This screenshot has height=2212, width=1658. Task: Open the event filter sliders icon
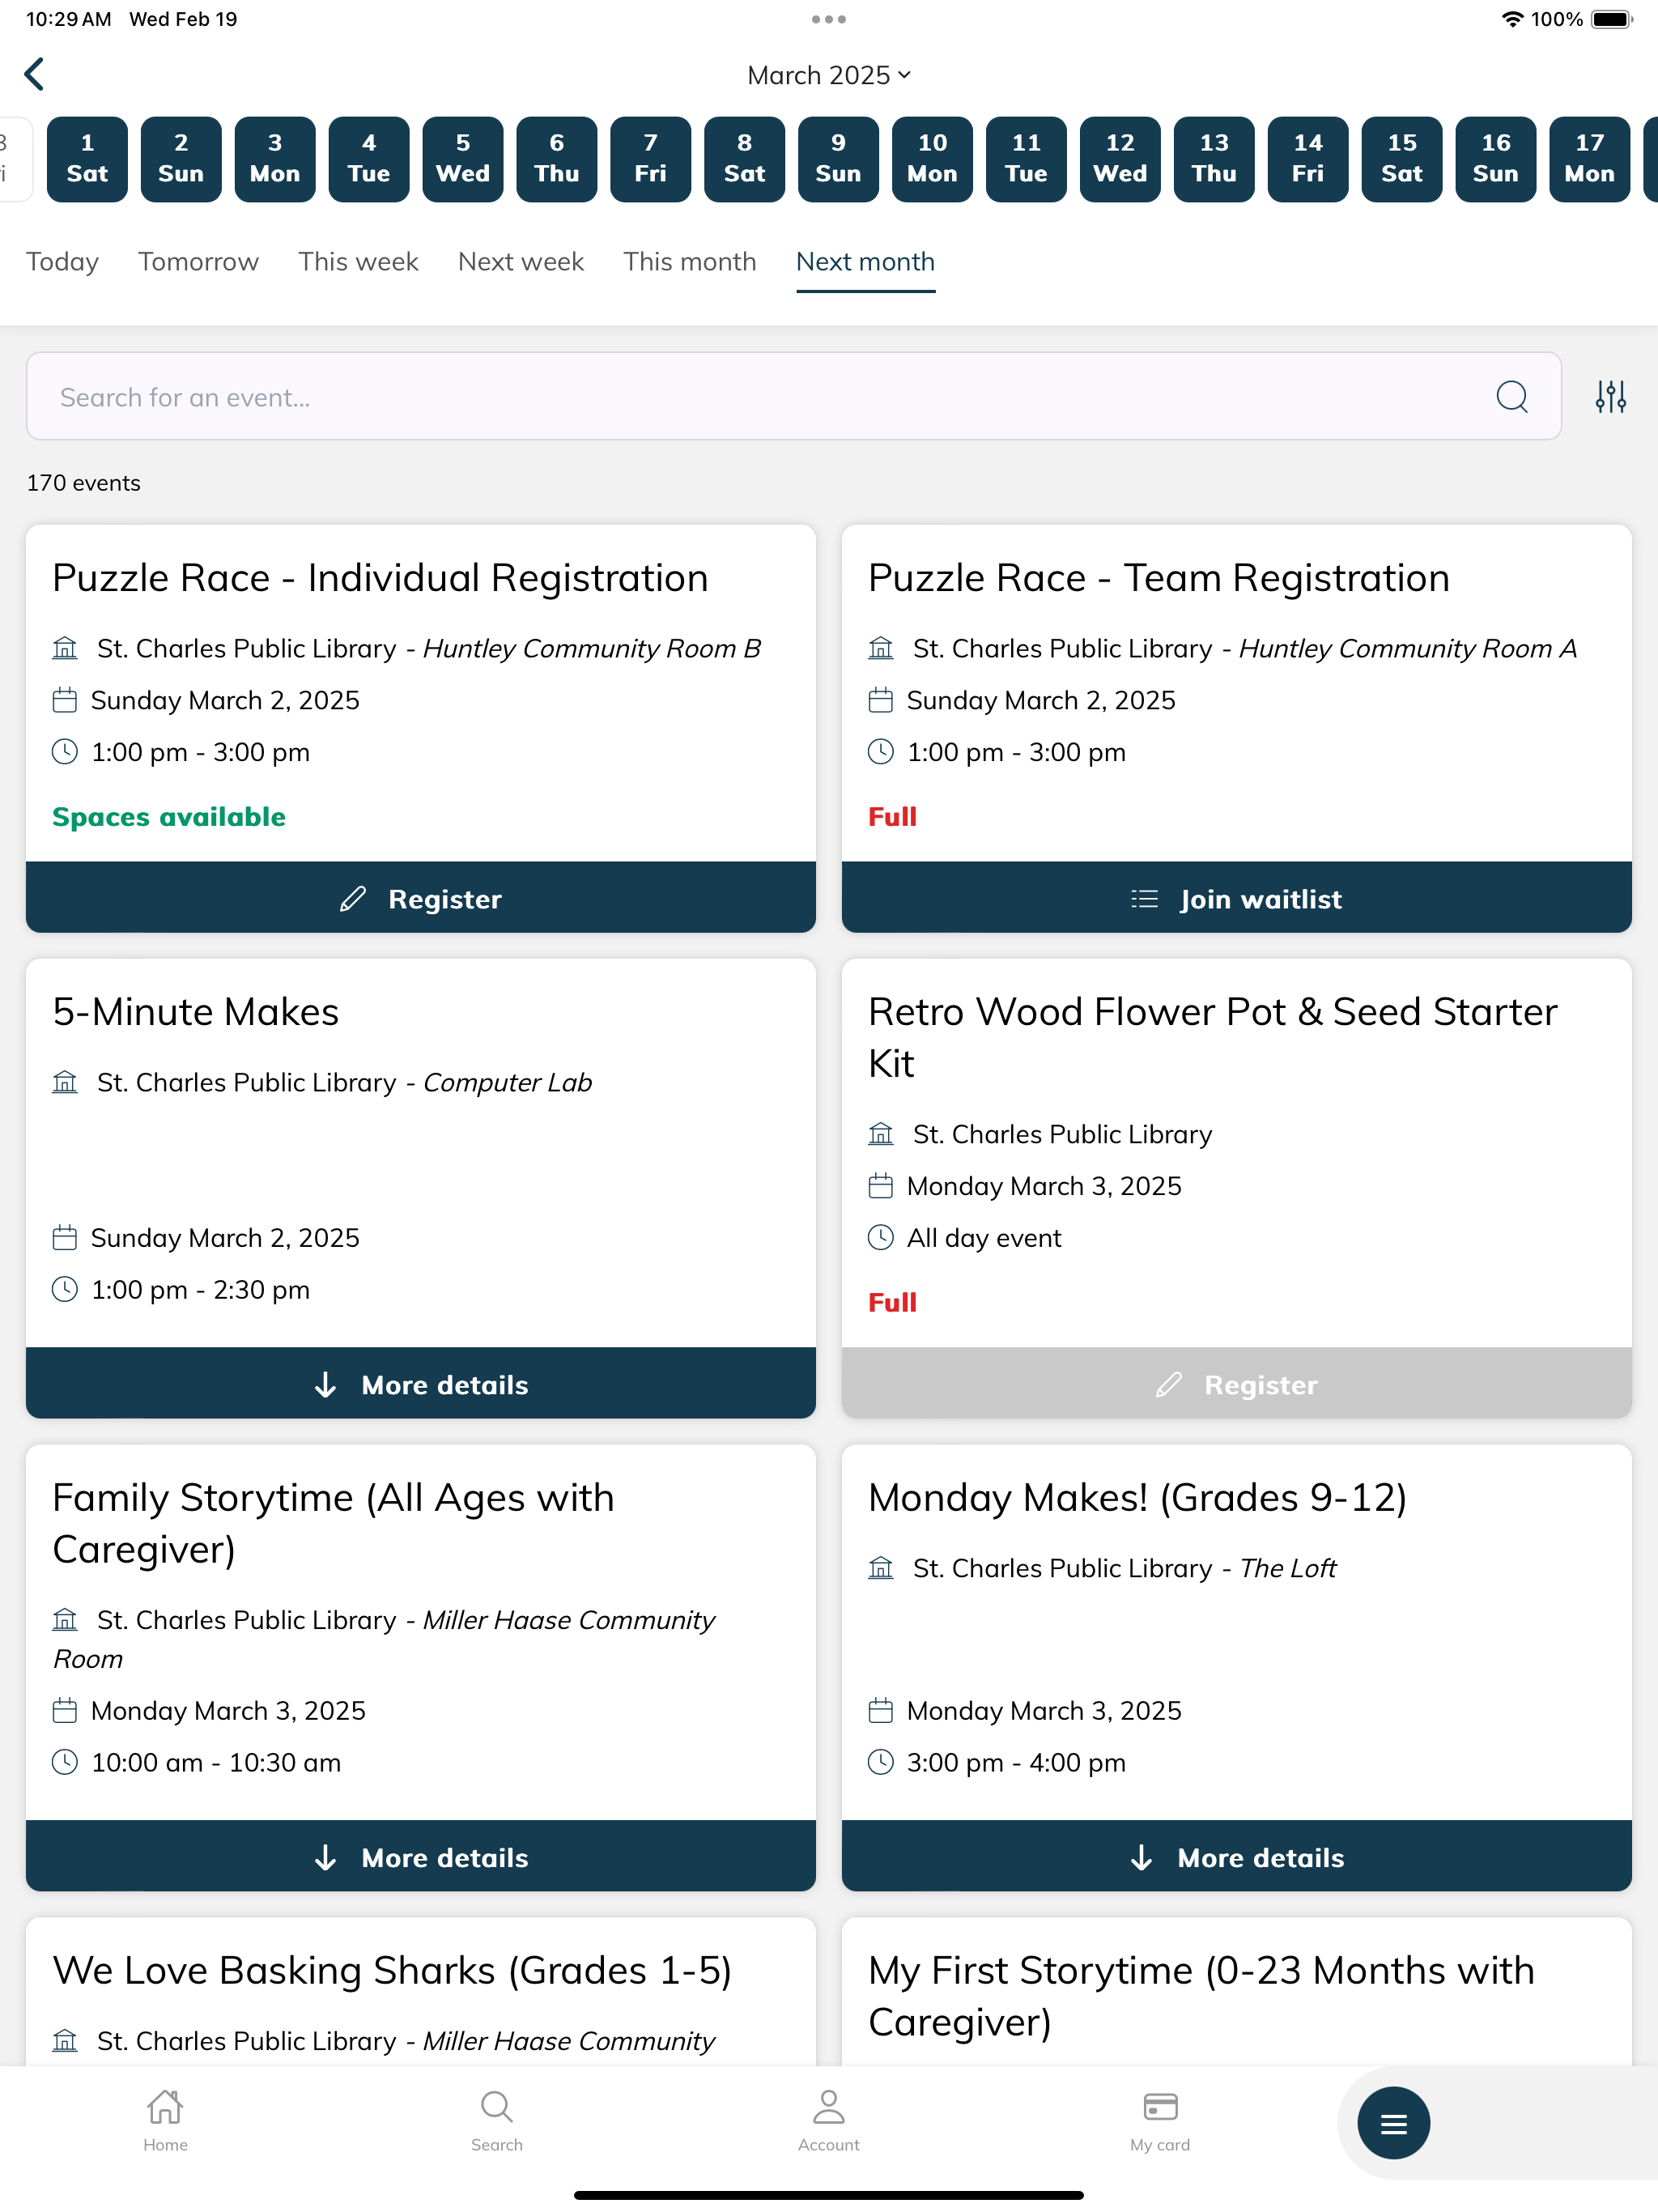1610,396
